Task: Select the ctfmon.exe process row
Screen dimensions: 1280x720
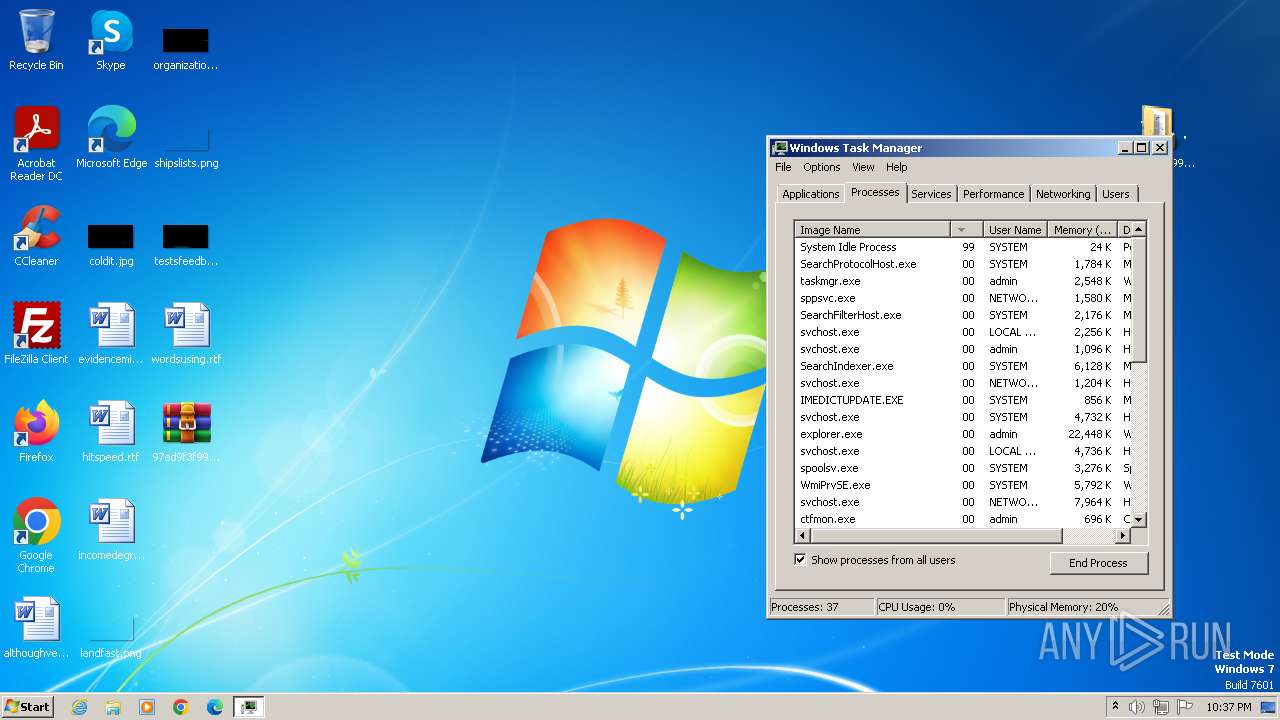Action: pos(963,519)
